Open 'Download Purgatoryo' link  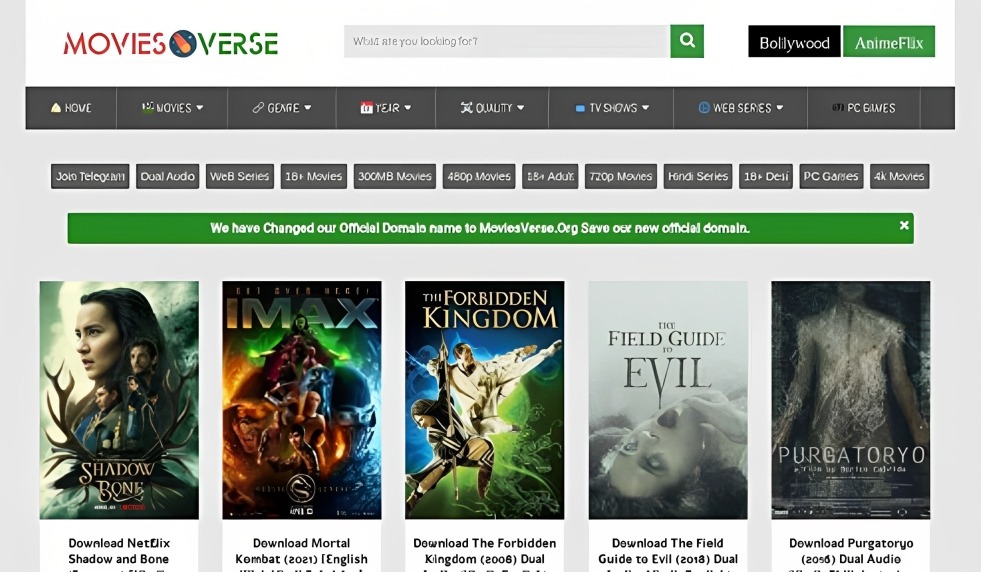851,553
